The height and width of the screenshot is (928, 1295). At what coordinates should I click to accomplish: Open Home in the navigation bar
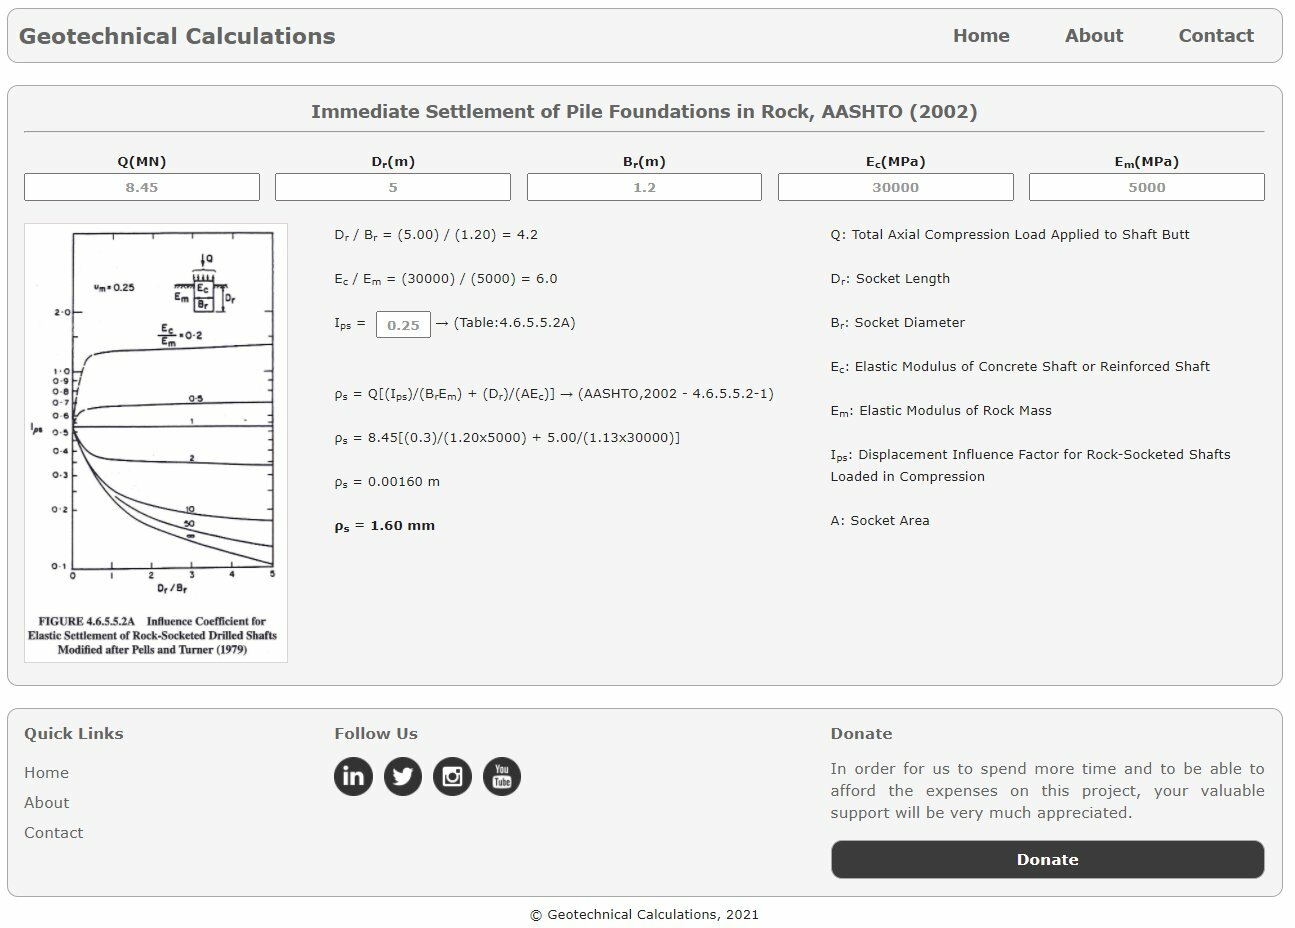981,36
